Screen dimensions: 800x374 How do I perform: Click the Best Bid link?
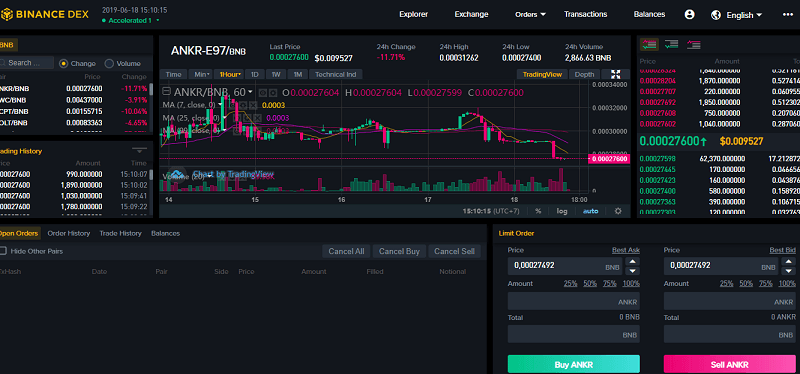[783, 250]
